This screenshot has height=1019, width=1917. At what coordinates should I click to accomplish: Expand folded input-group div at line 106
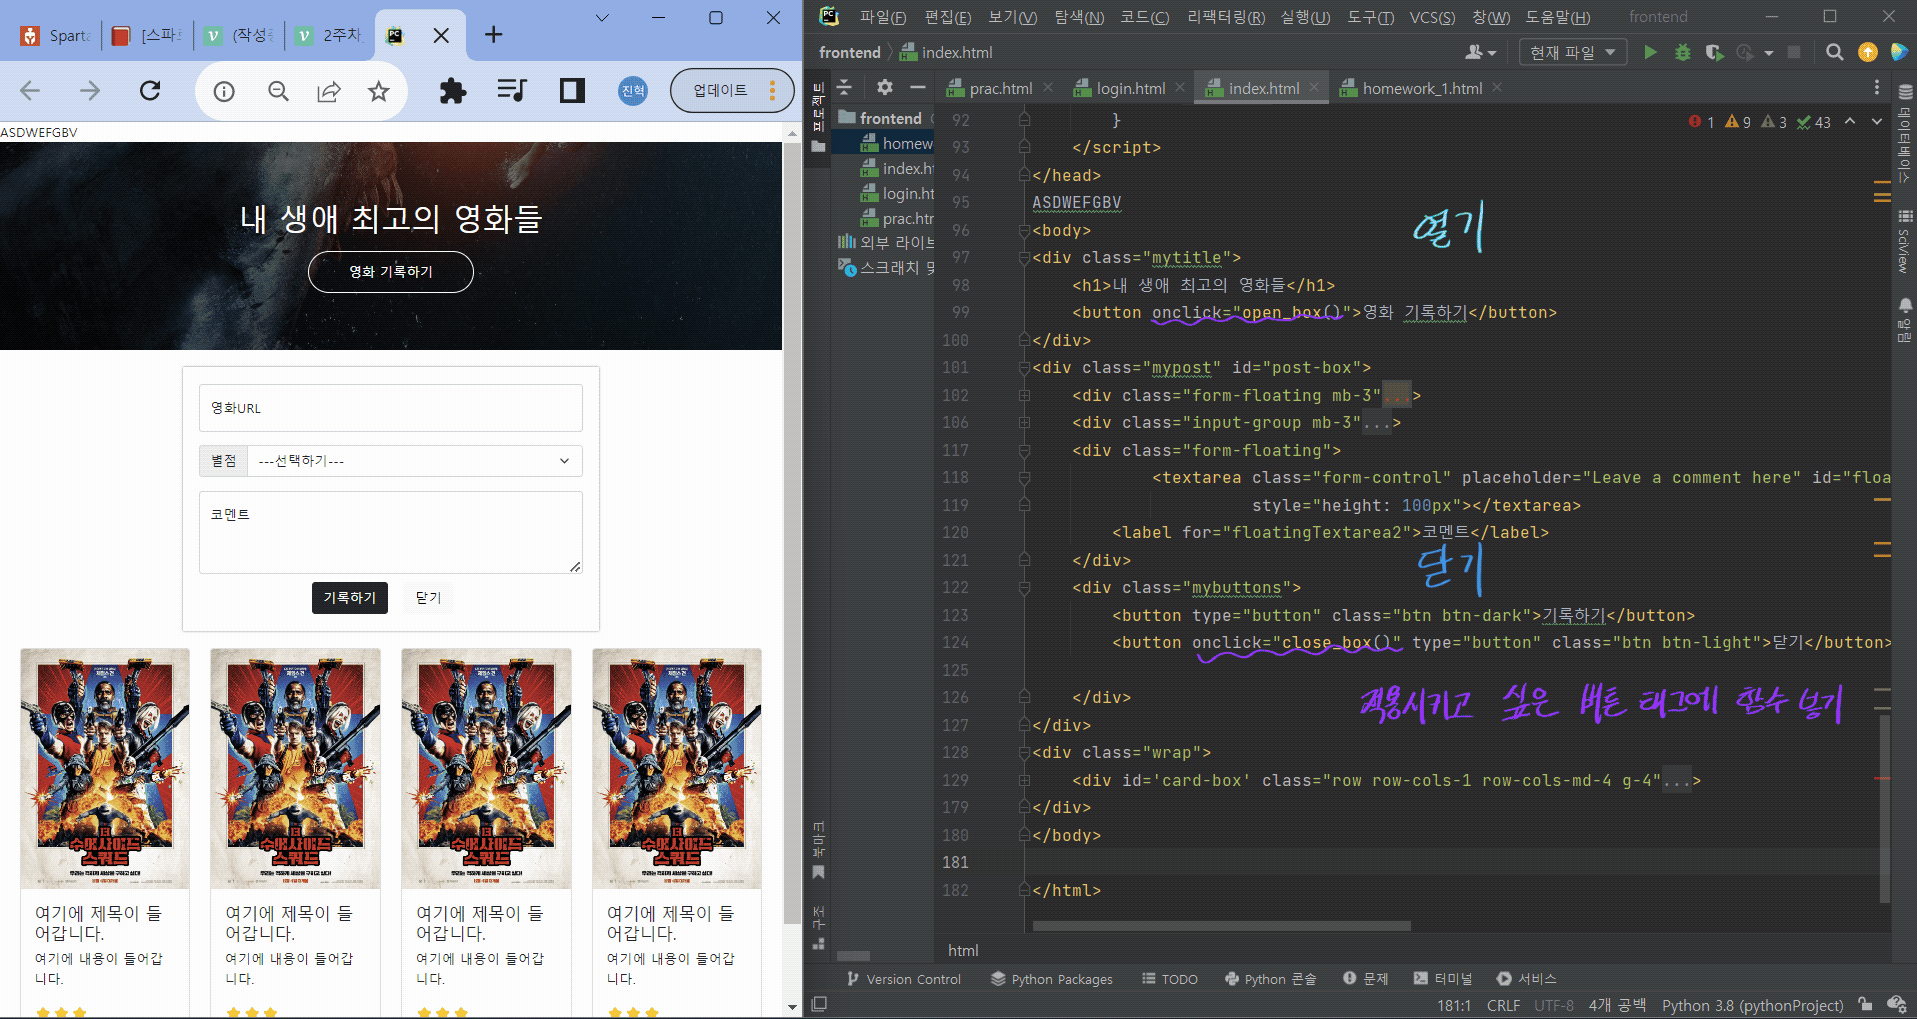[x=1024, y=423]
